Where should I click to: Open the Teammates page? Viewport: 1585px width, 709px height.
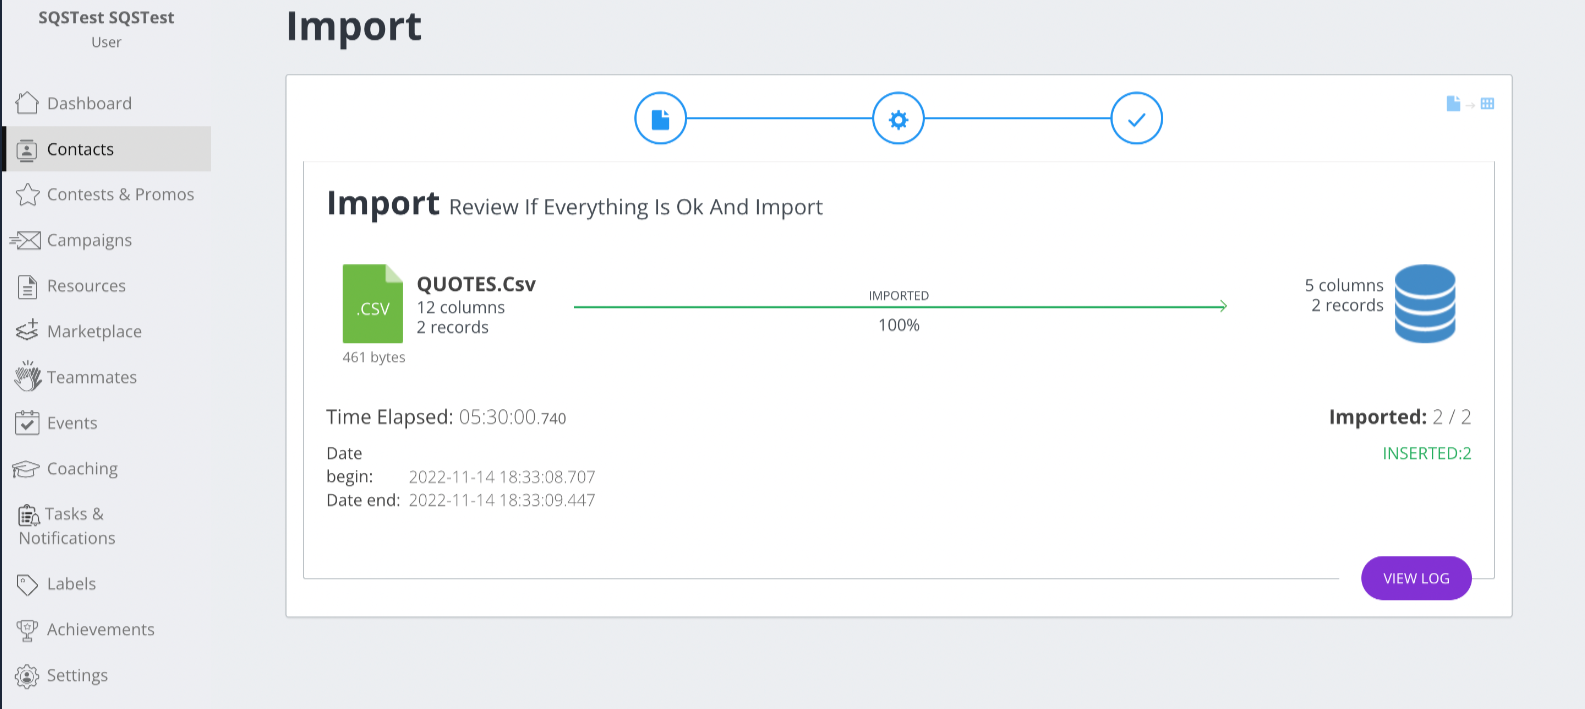pyautogui.click(x=91, y=377)
